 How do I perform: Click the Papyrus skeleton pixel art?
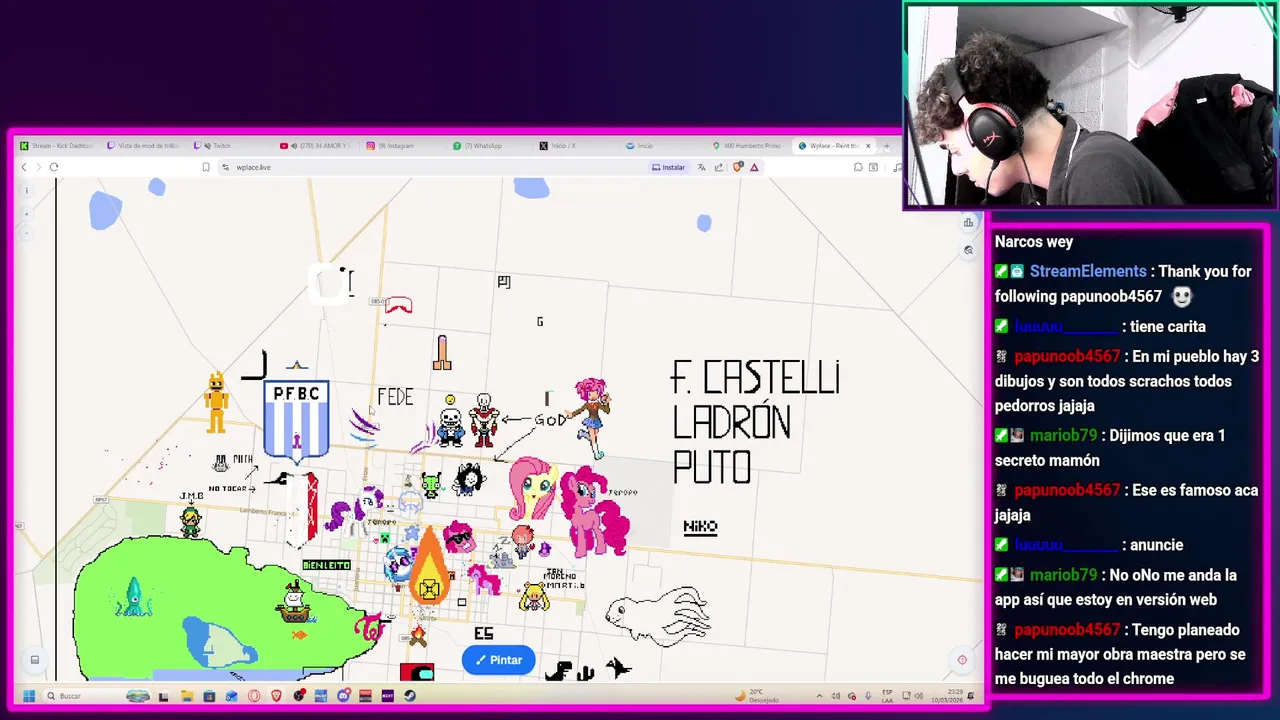coord(484,420)
